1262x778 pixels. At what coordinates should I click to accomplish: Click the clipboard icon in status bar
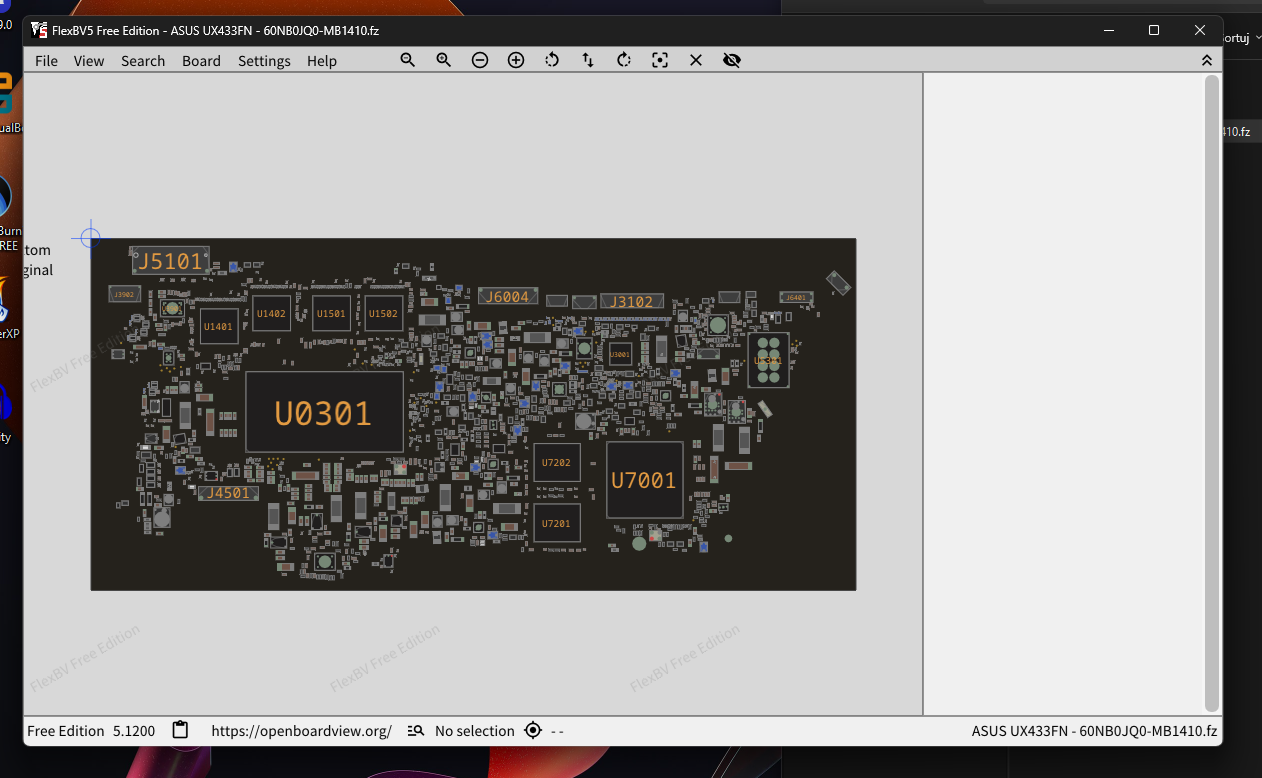[x=180, y=730]
